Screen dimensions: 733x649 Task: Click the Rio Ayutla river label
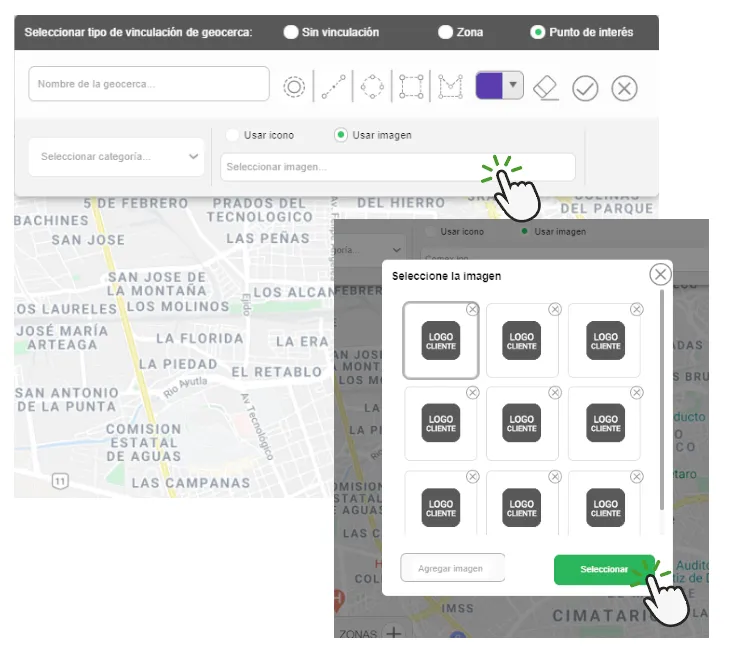[185, 388]
